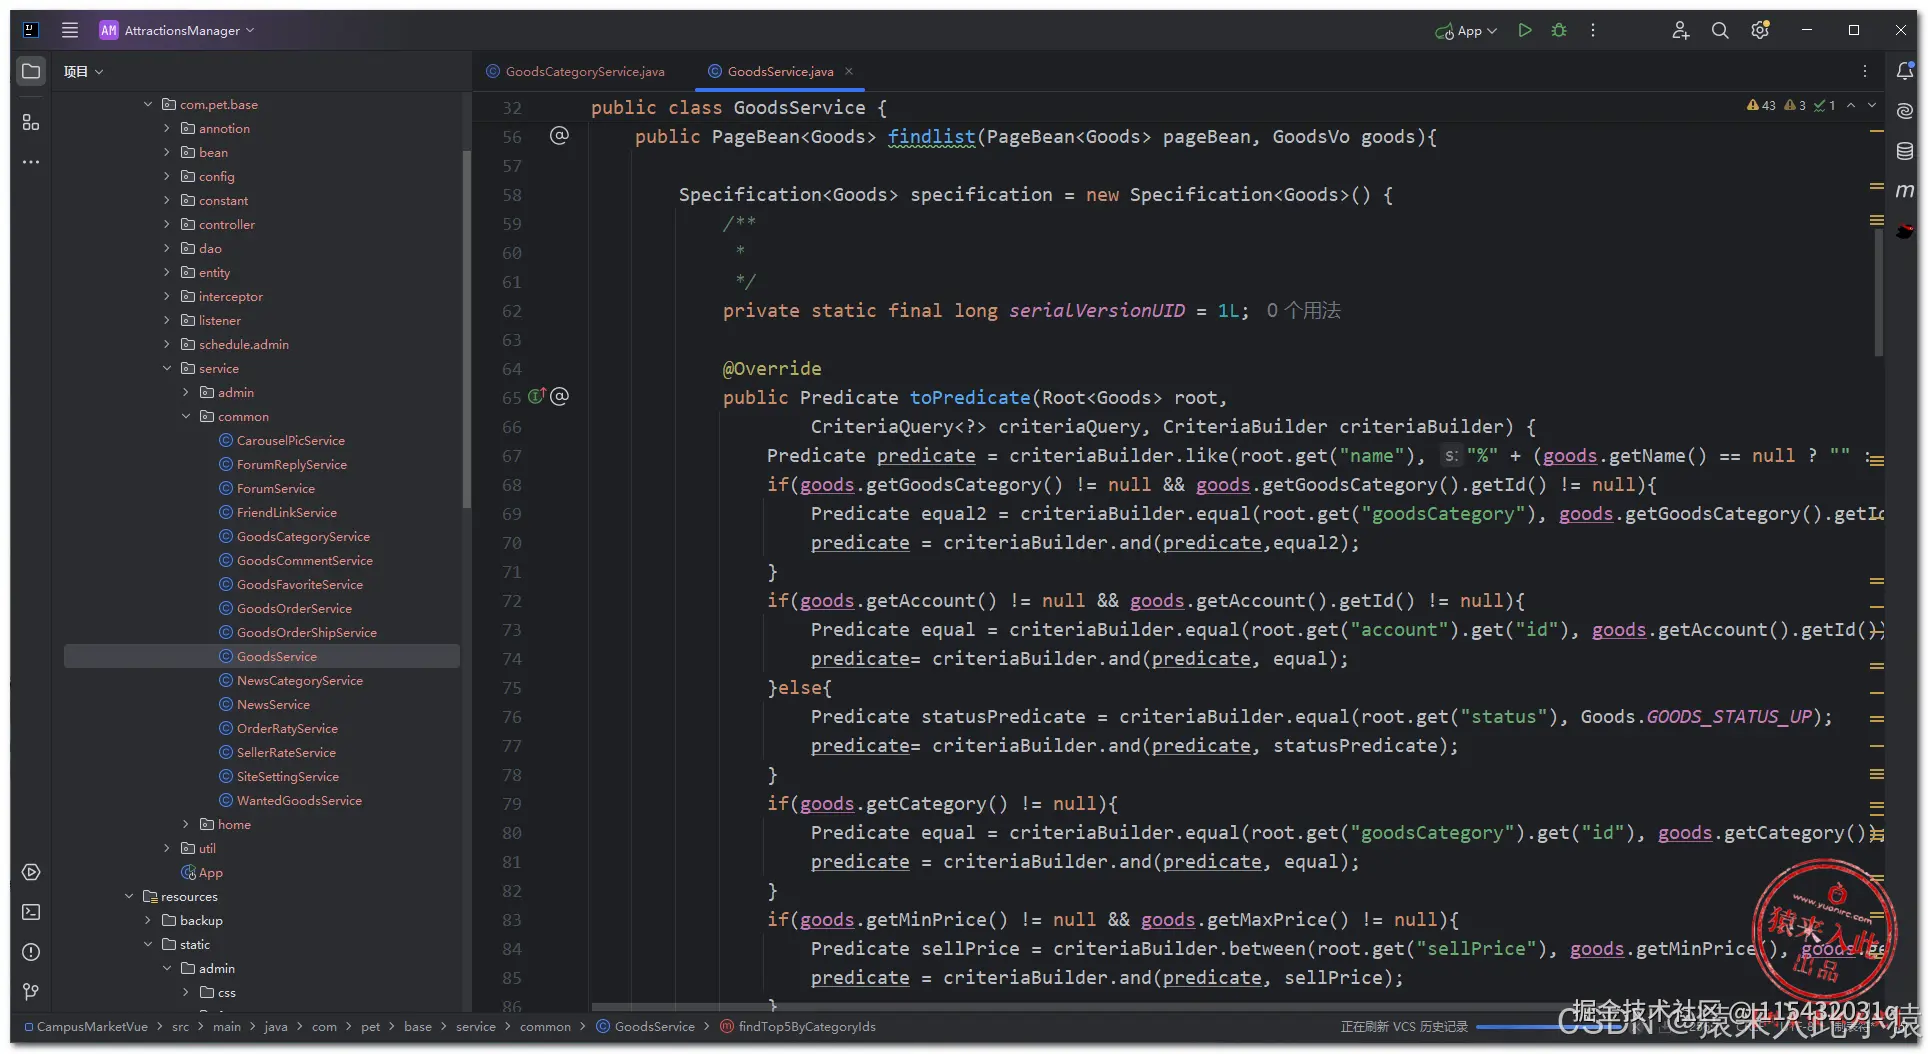This screenshot has height=1054, width=1928.
Task: Open the Problems tool window icon
Action: (x=31, y=952)
